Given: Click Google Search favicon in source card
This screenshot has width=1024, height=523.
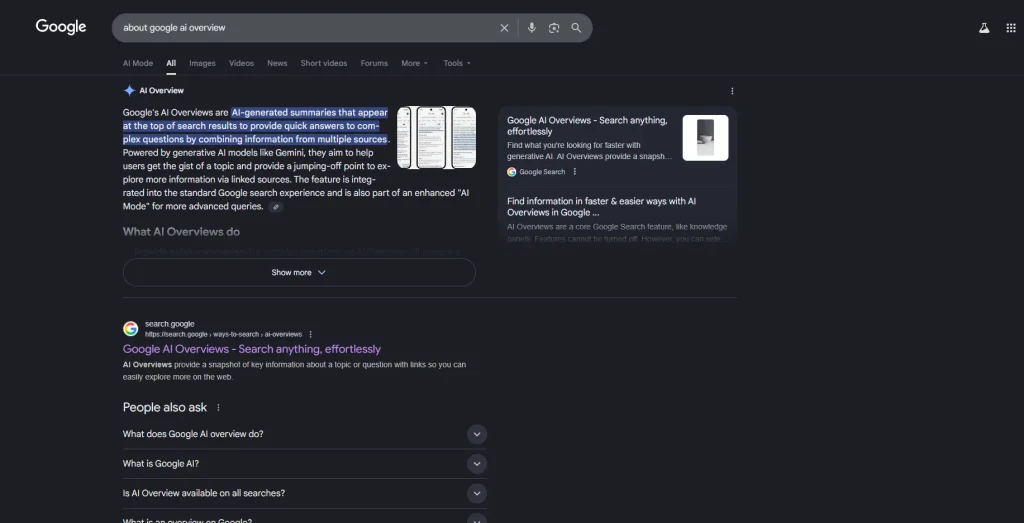Looking at the screenshot, I should (511, 172).
